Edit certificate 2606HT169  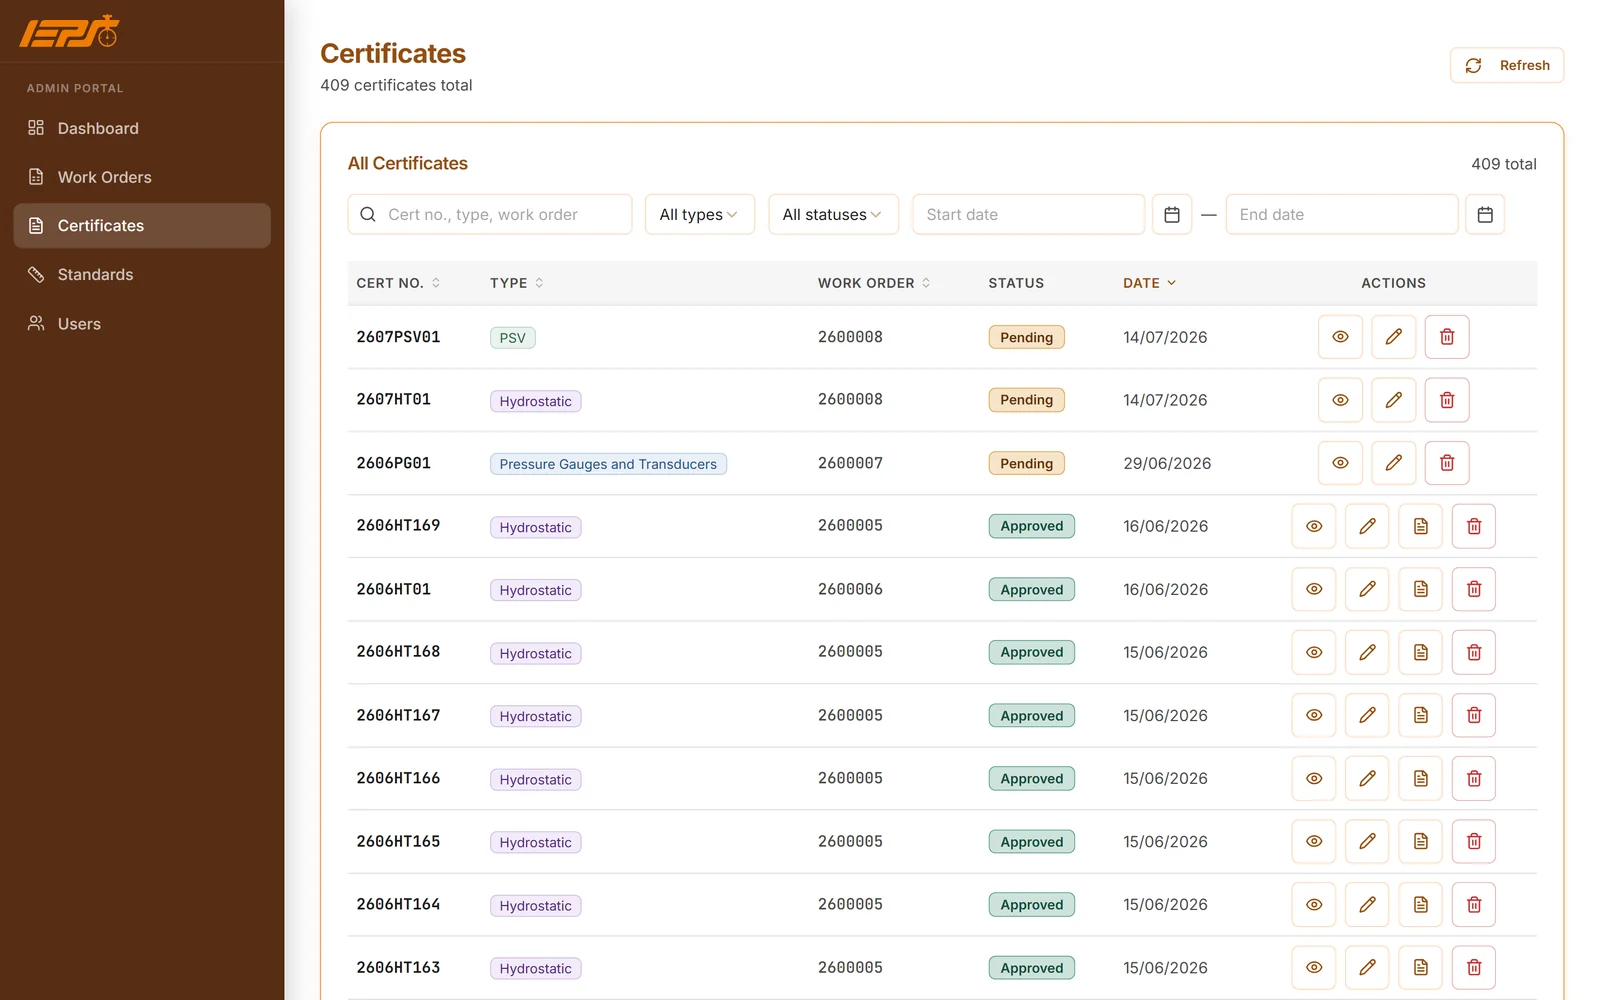click(x=1367, y=526)
